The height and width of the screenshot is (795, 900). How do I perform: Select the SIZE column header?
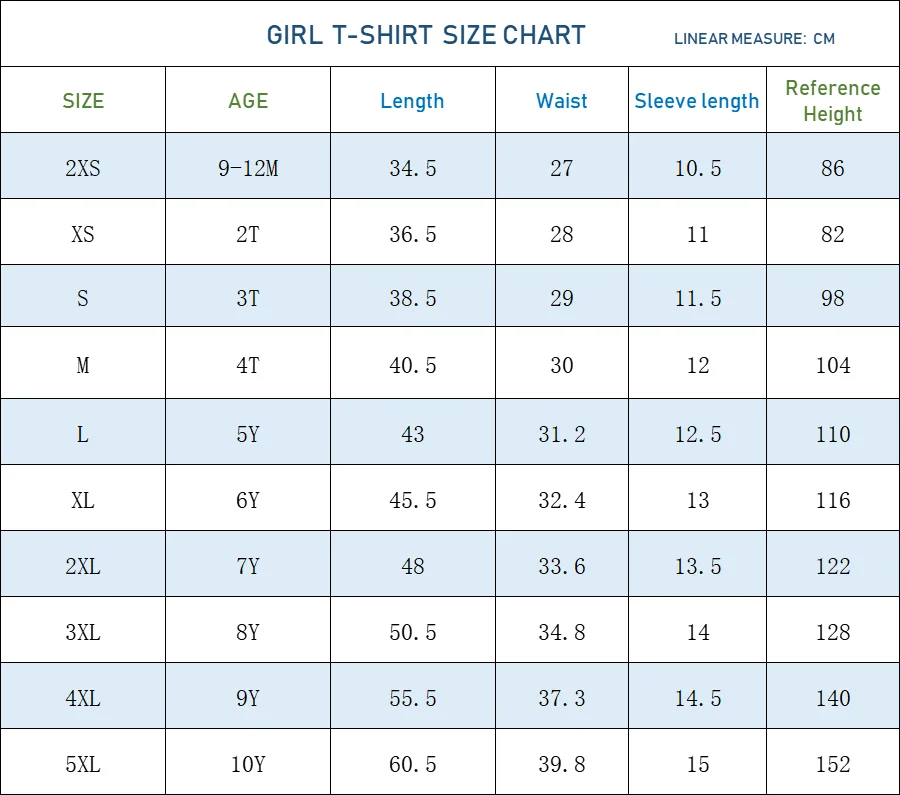[83, 101]
